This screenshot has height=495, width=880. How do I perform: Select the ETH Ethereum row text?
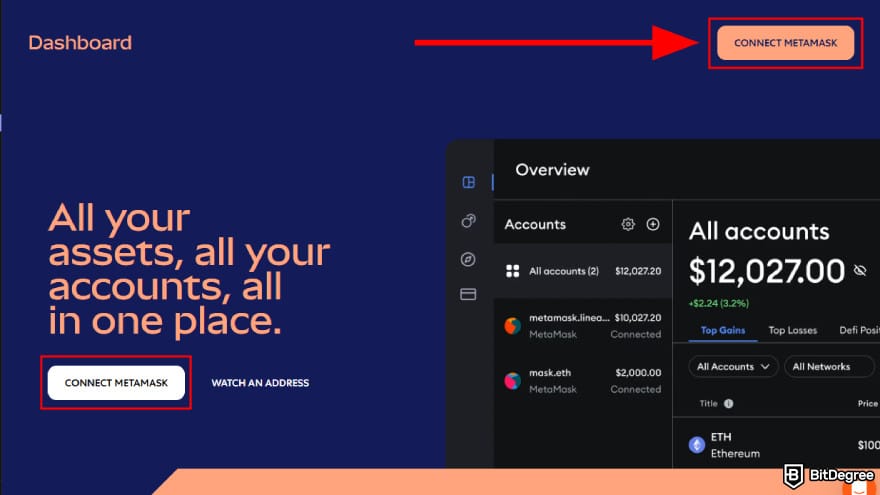coord(735,445)
